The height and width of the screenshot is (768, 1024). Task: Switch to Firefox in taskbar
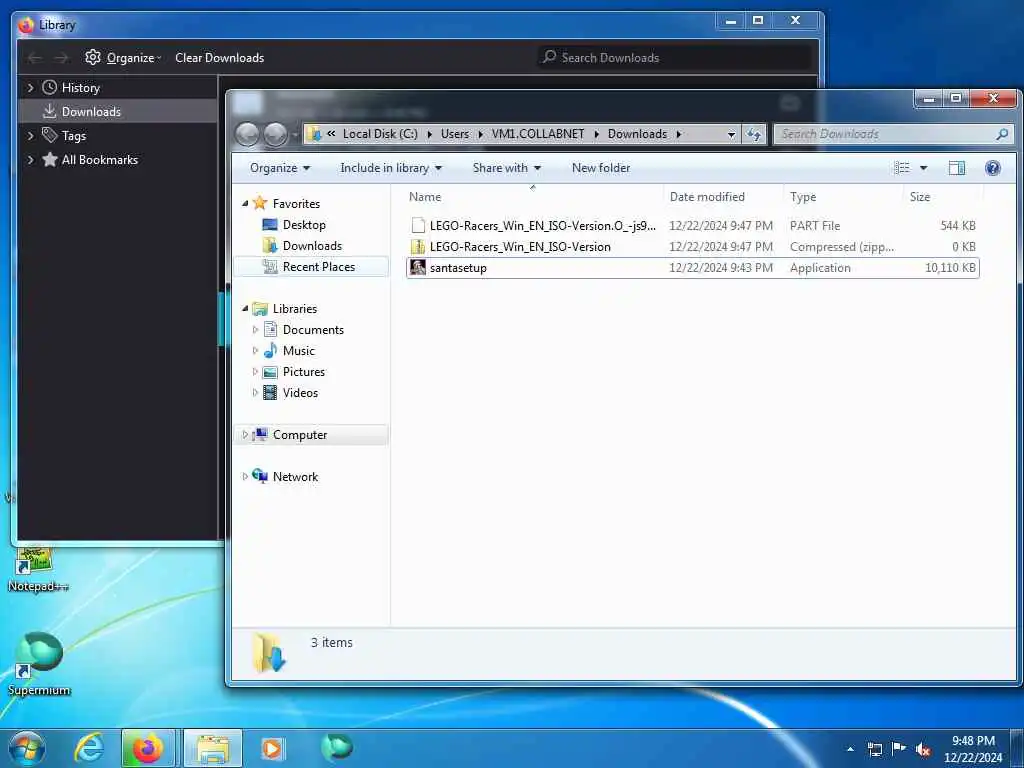click(x=148, y=748)
